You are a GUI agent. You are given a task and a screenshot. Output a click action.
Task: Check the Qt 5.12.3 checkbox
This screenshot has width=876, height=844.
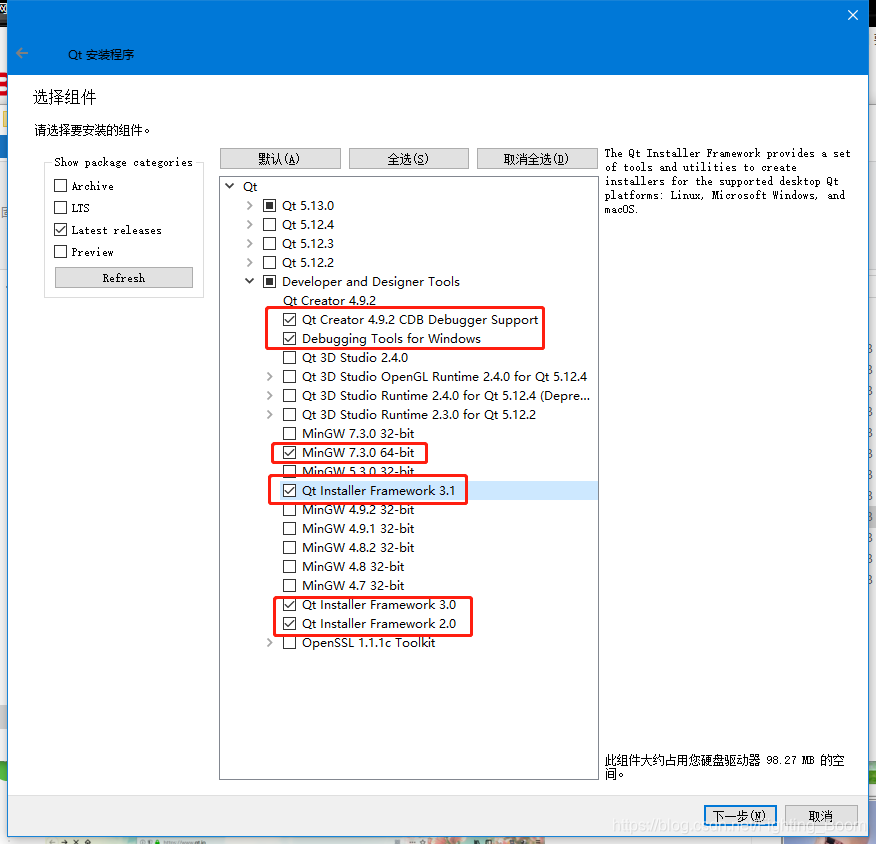click(x=269, y=244)
